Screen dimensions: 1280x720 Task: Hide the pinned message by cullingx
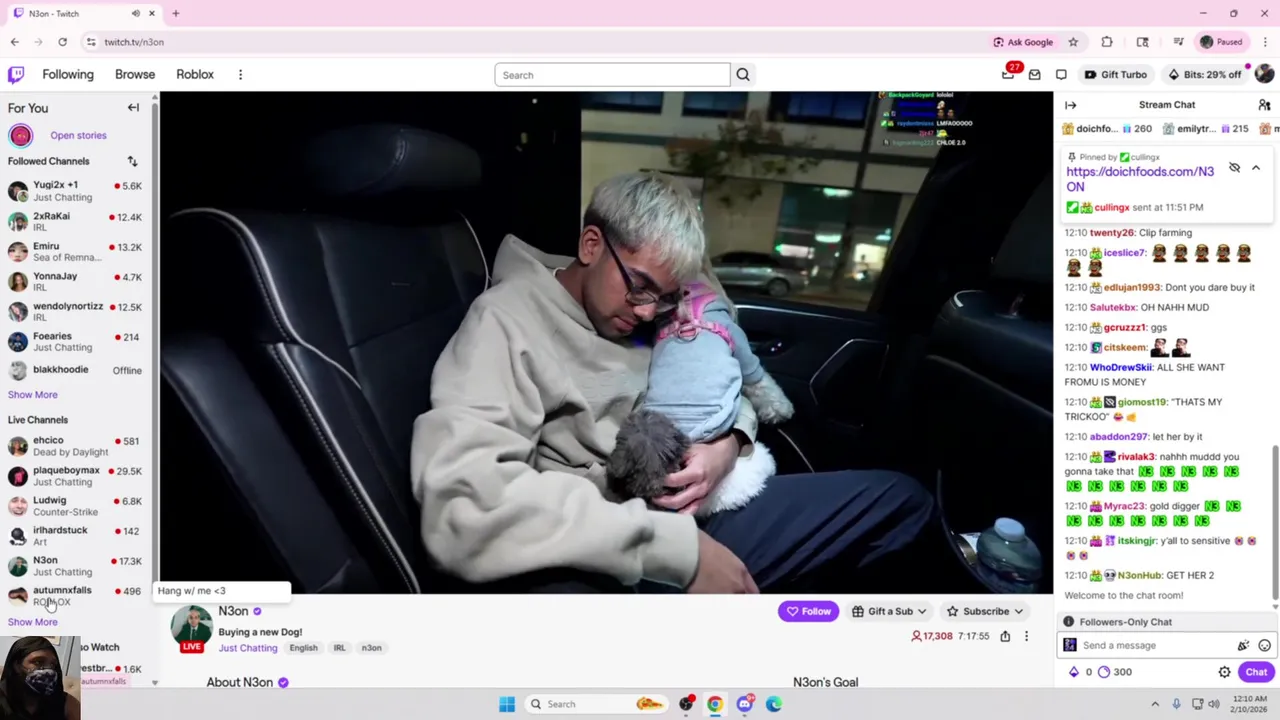pyautogui.click(x=1234, y=168)
